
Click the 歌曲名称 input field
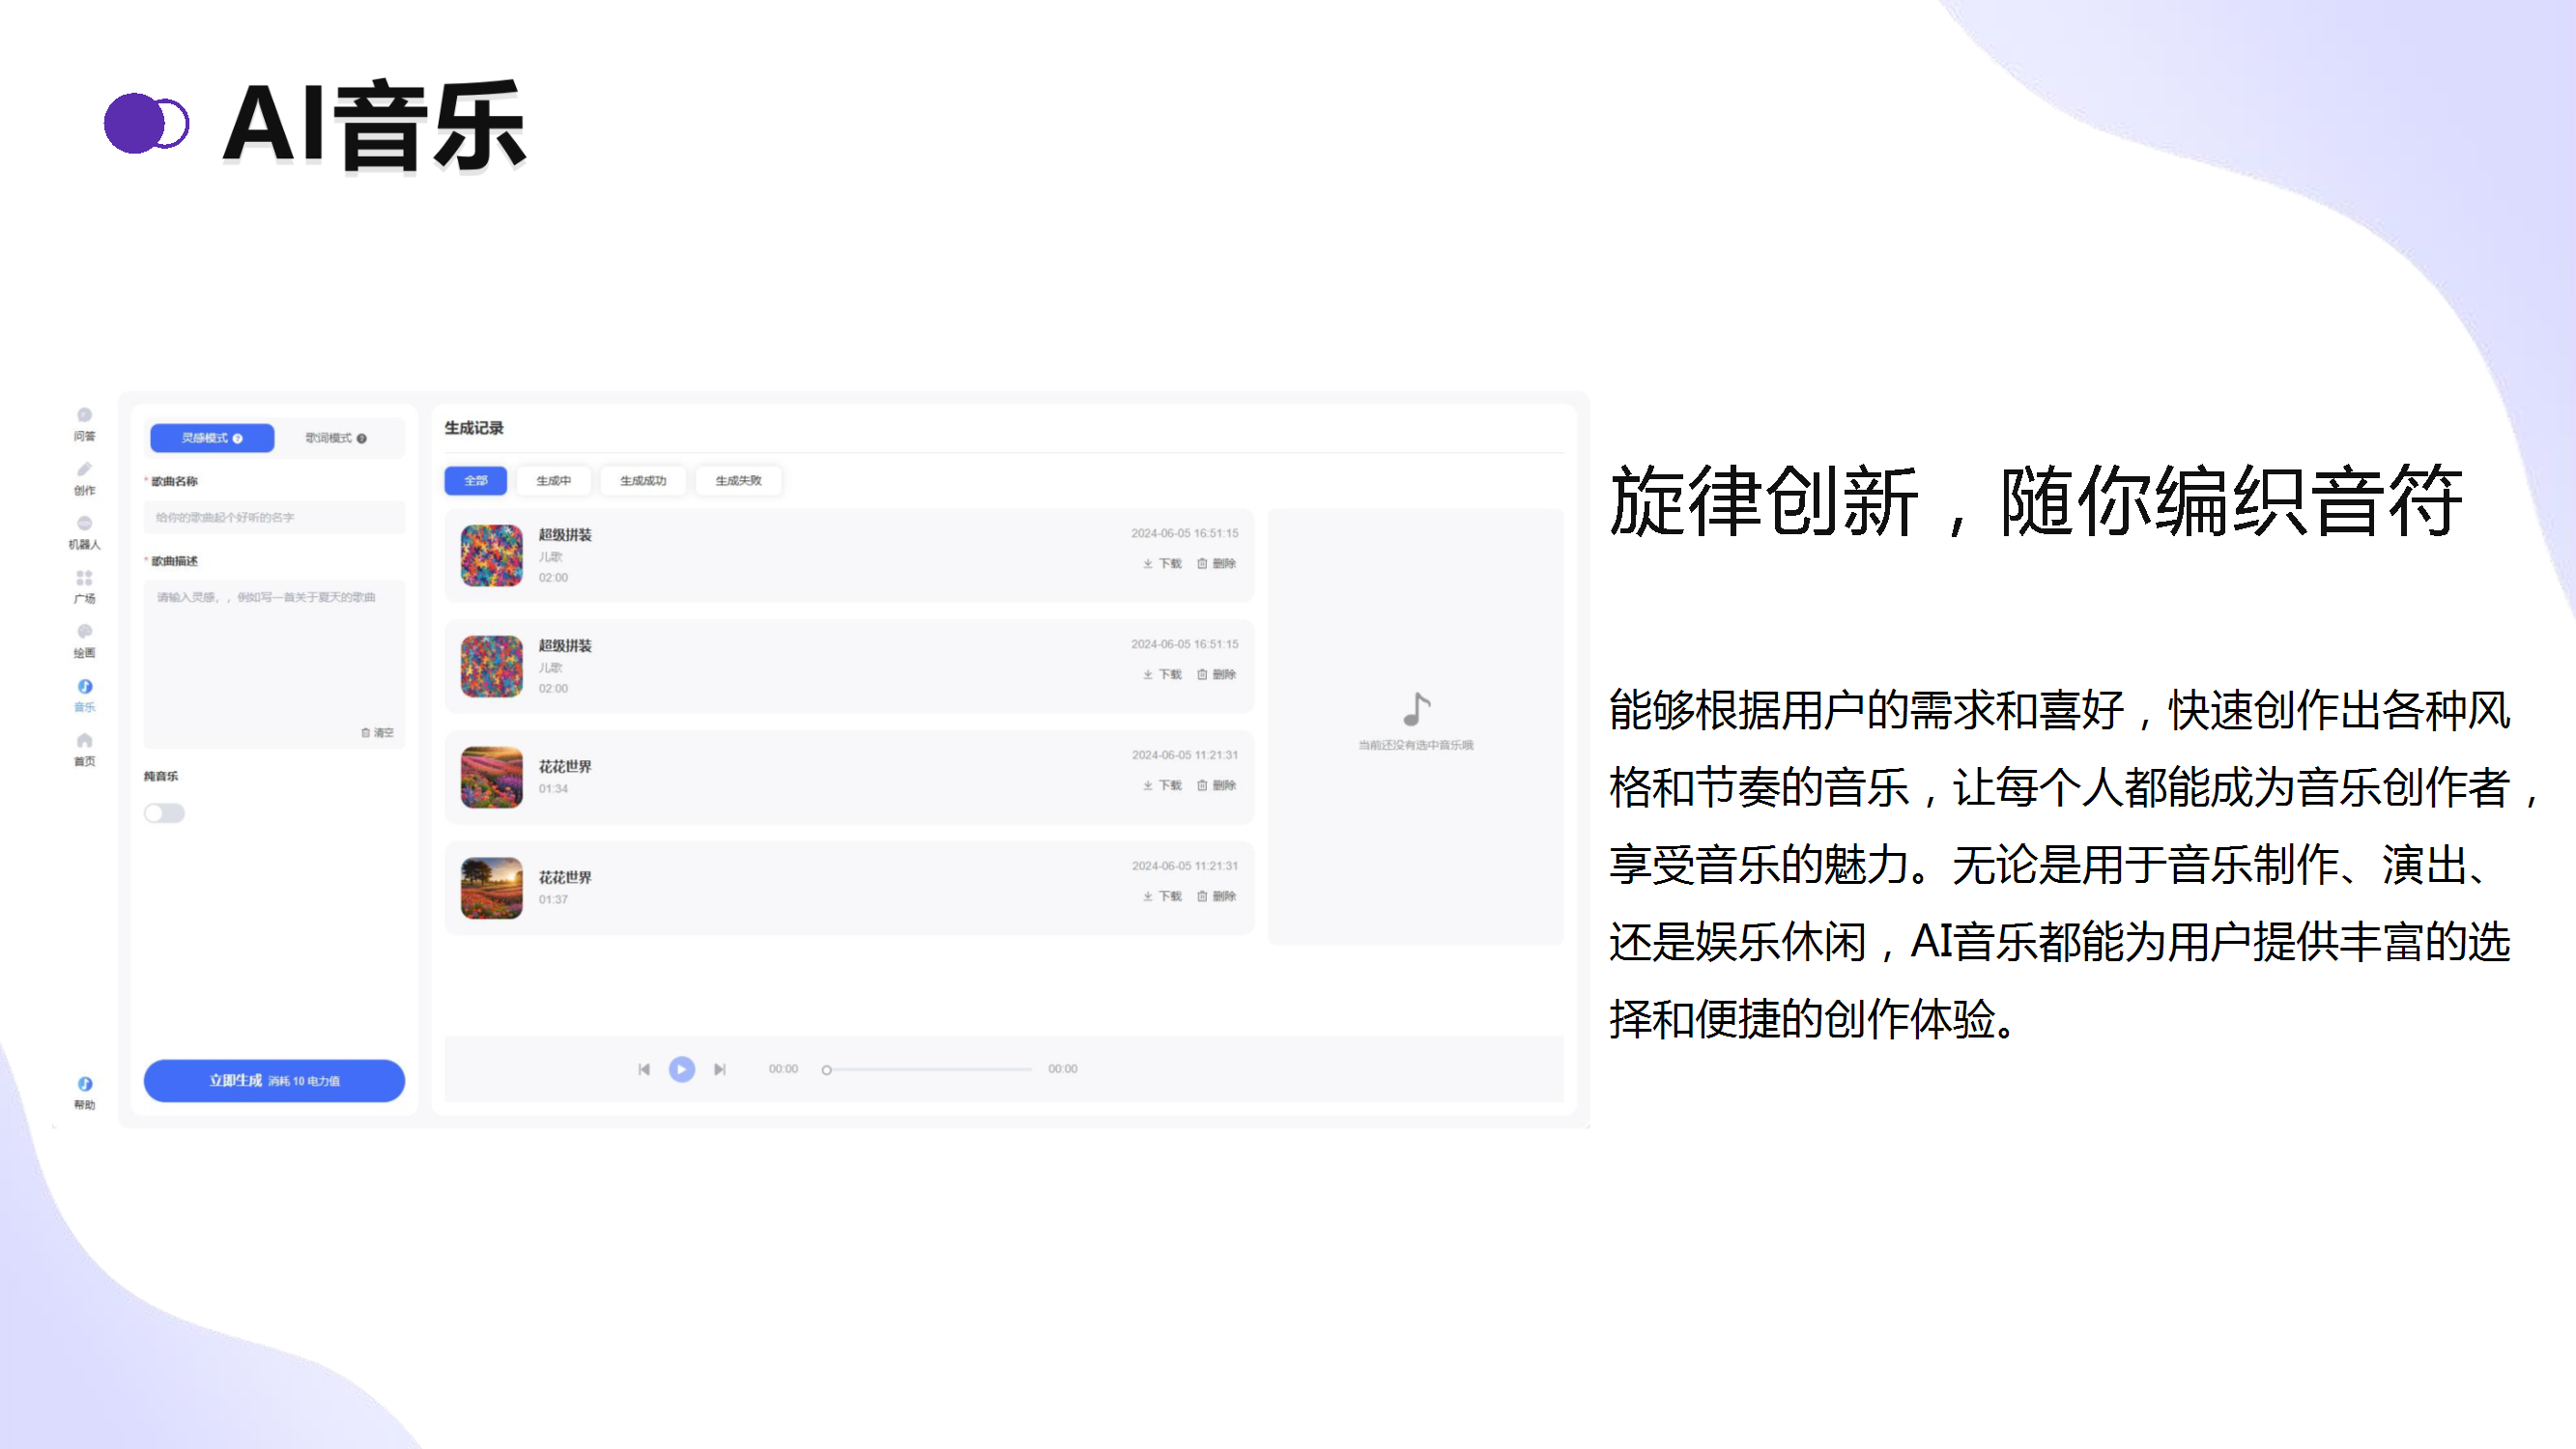pos(274,517)
